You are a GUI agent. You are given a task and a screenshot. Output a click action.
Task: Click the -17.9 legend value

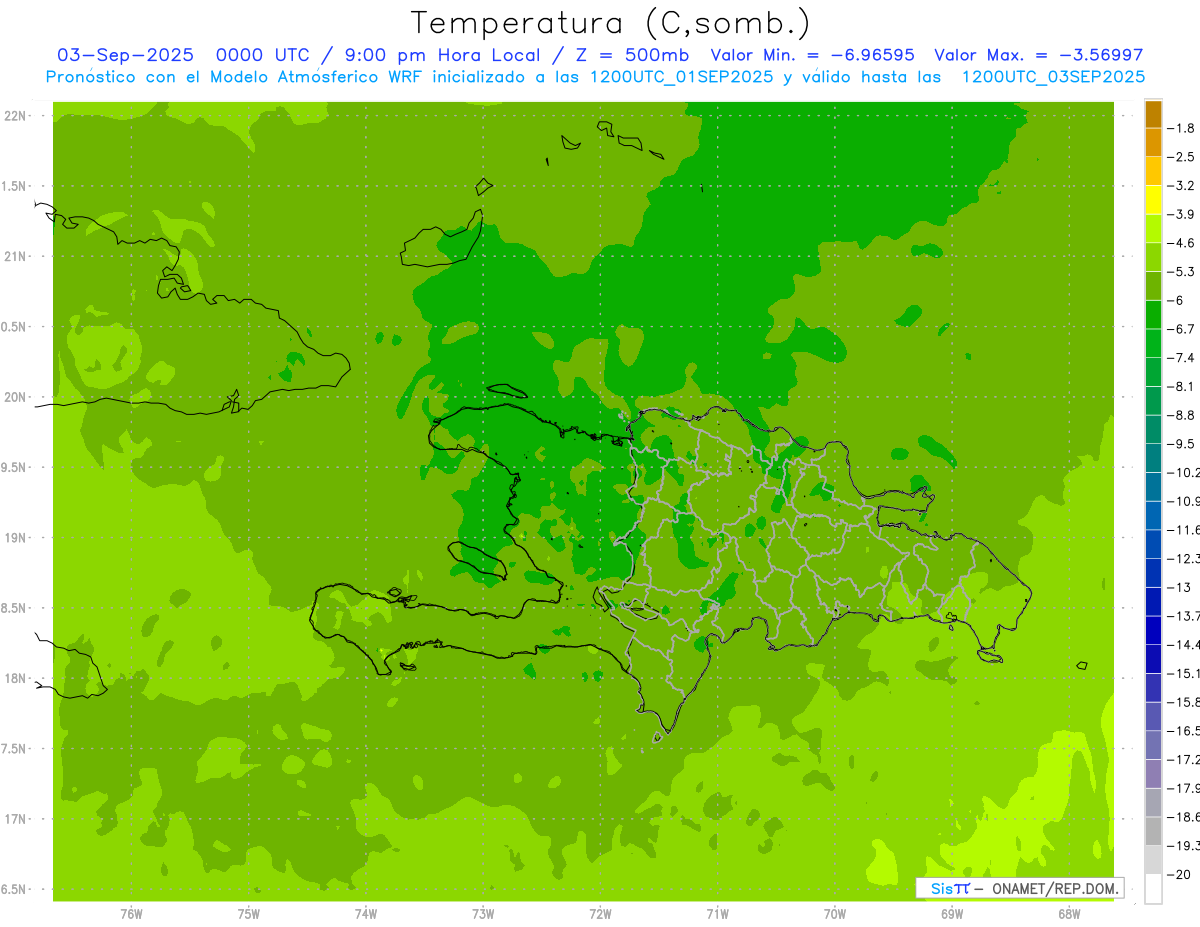(1184, 788)
